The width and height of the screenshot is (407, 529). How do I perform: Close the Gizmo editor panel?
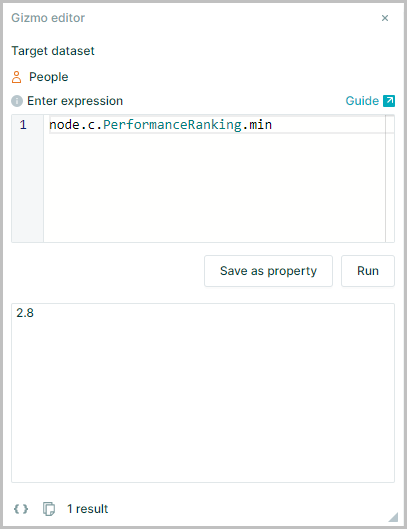(x=385, y=18)
